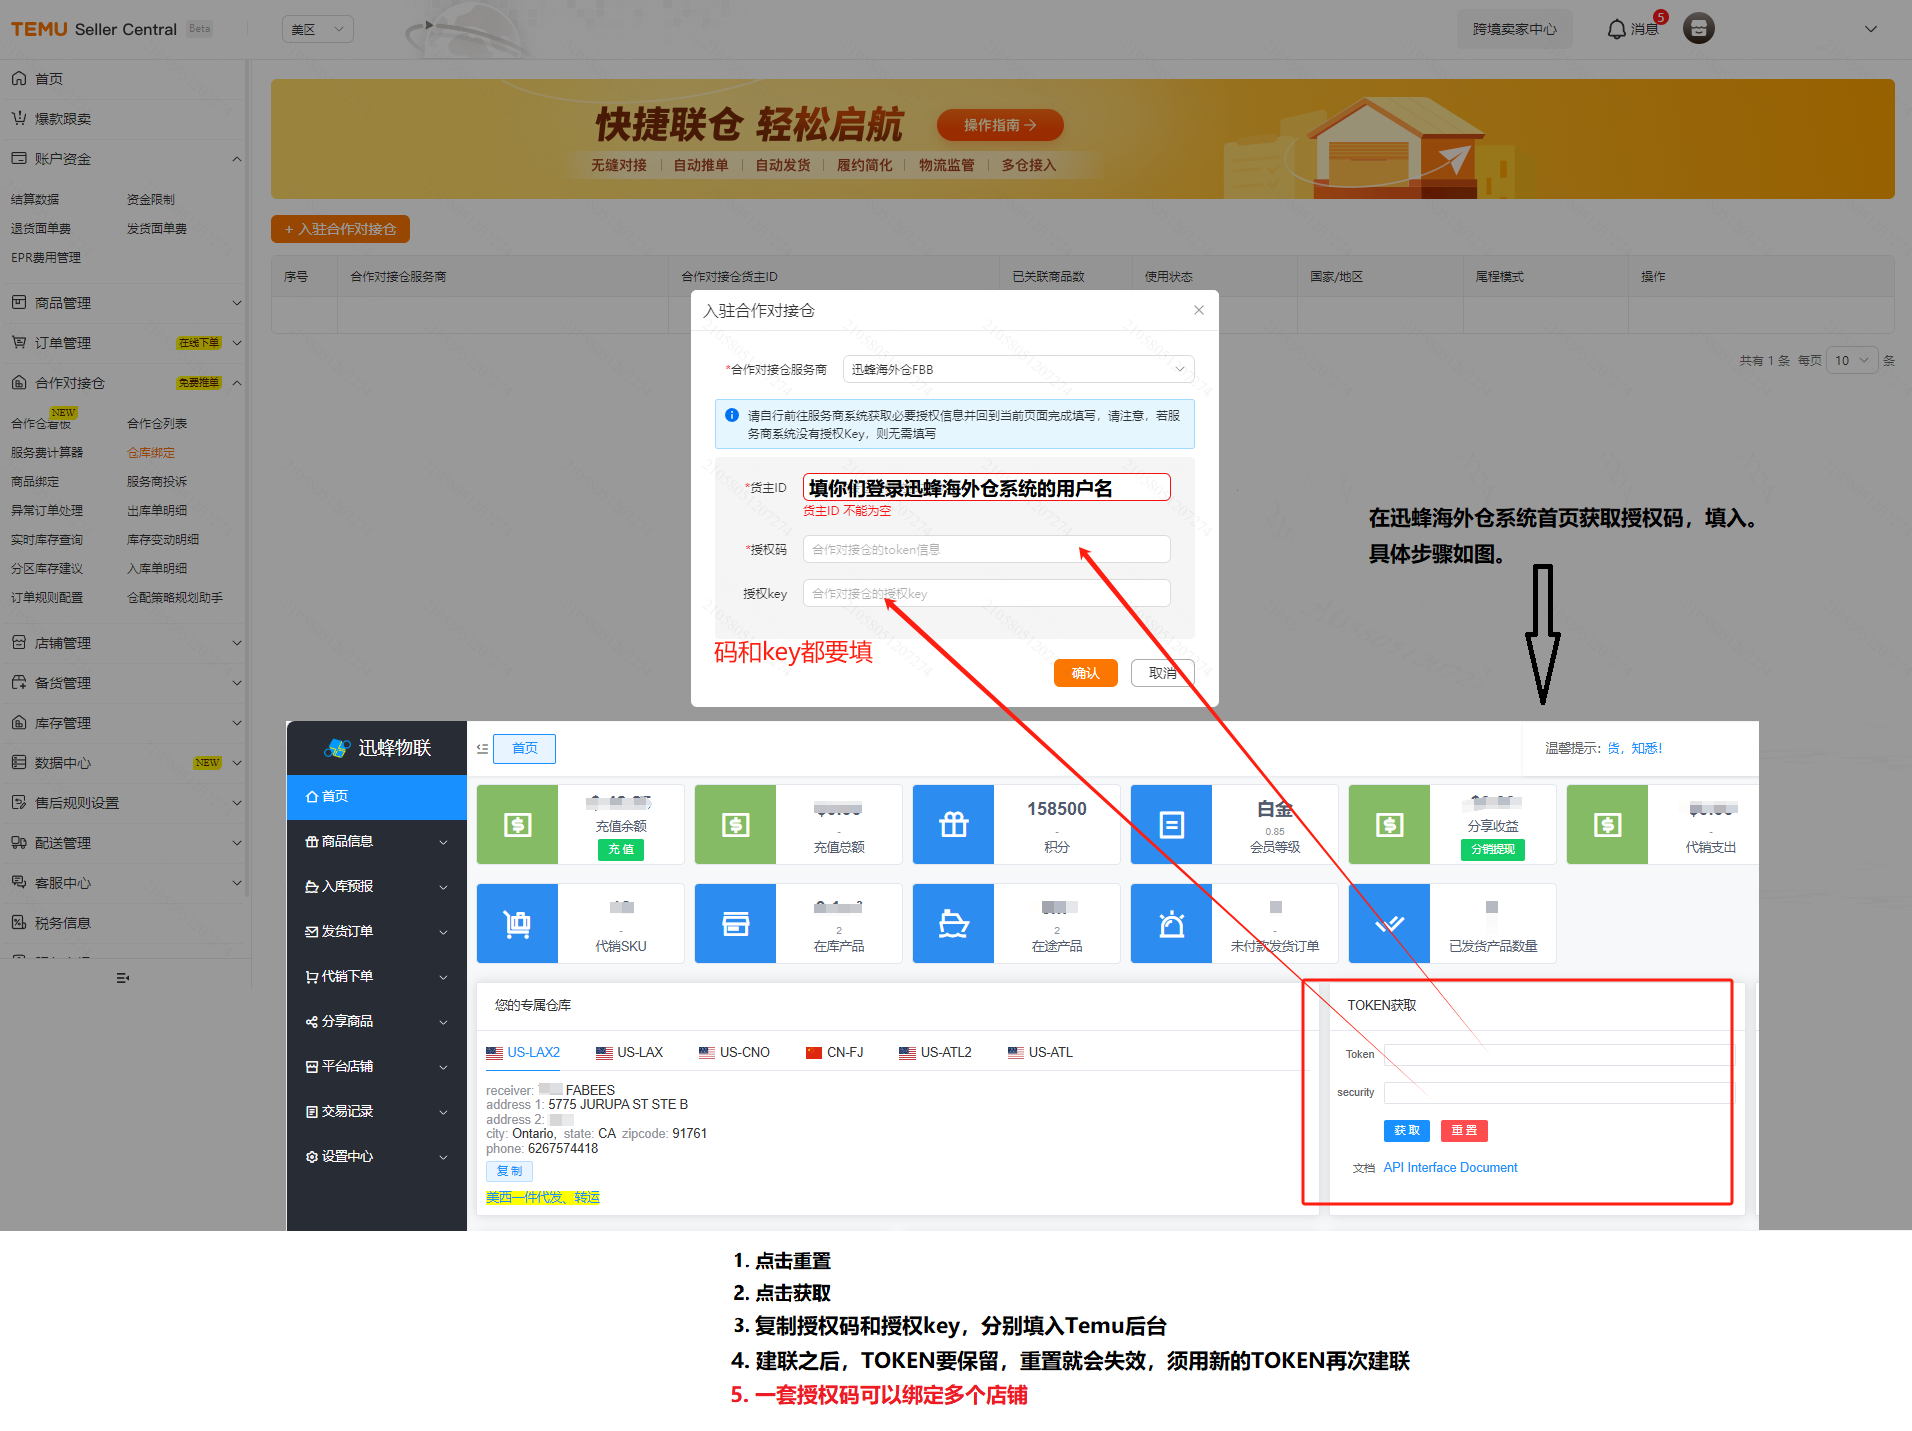The height and width of the screenshot is (1431, 1912).
Task: Click the blue 获取 token button
Action: click(x=1407, y=1130)
